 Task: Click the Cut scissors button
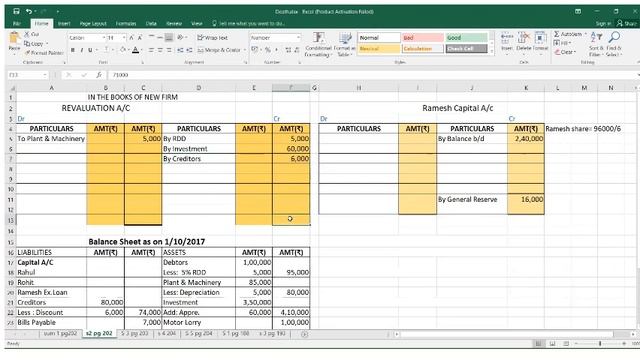(x=32, y=34)
